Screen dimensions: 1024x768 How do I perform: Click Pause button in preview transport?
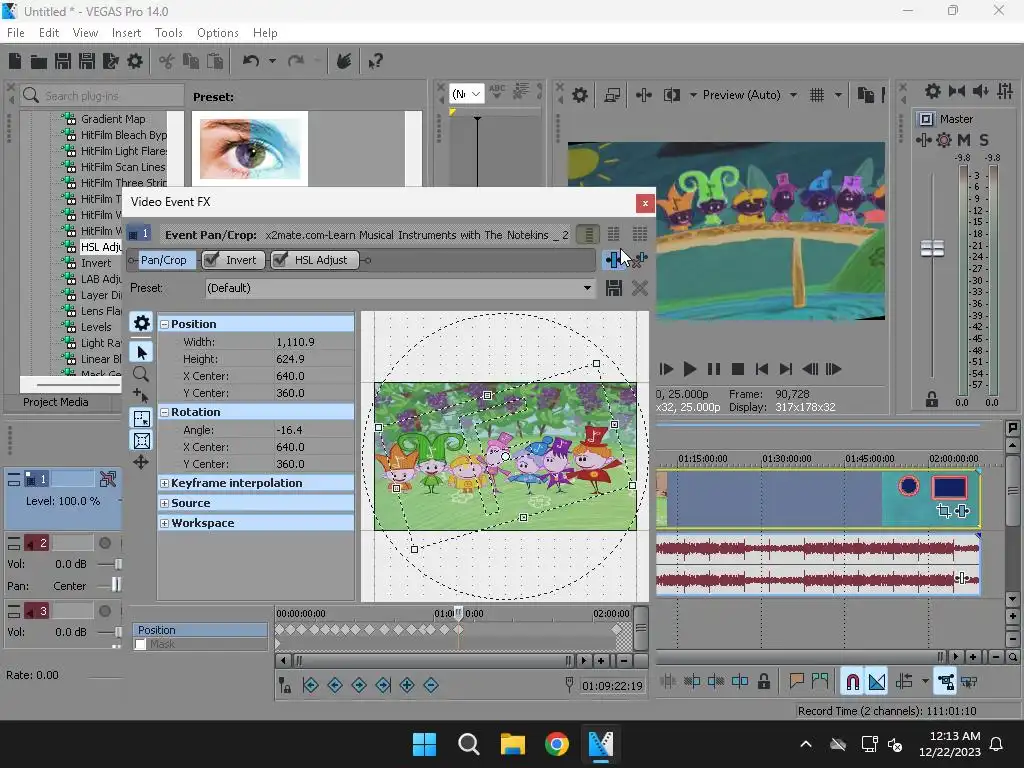pyautogui.click(x=714, y=369)
